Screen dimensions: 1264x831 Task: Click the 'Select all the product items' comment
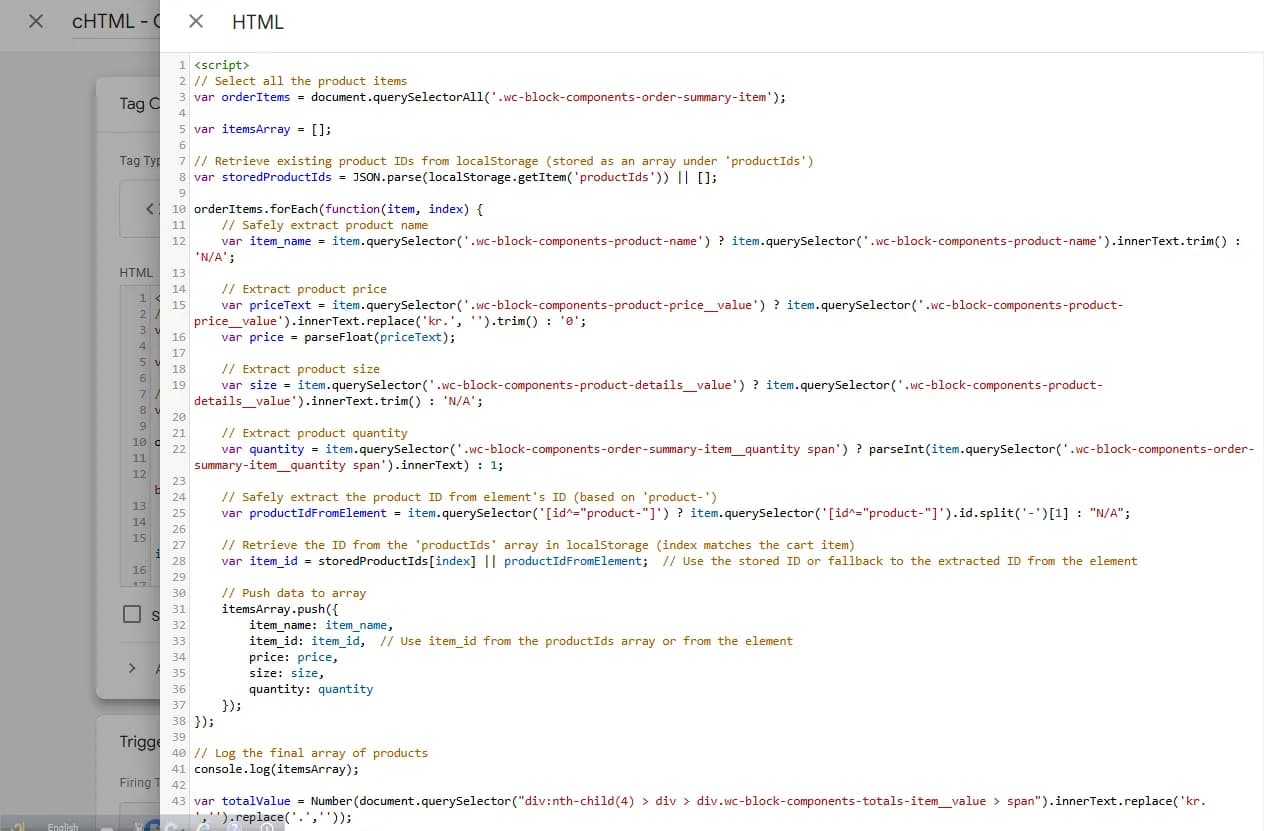click(x=301, y=81)
